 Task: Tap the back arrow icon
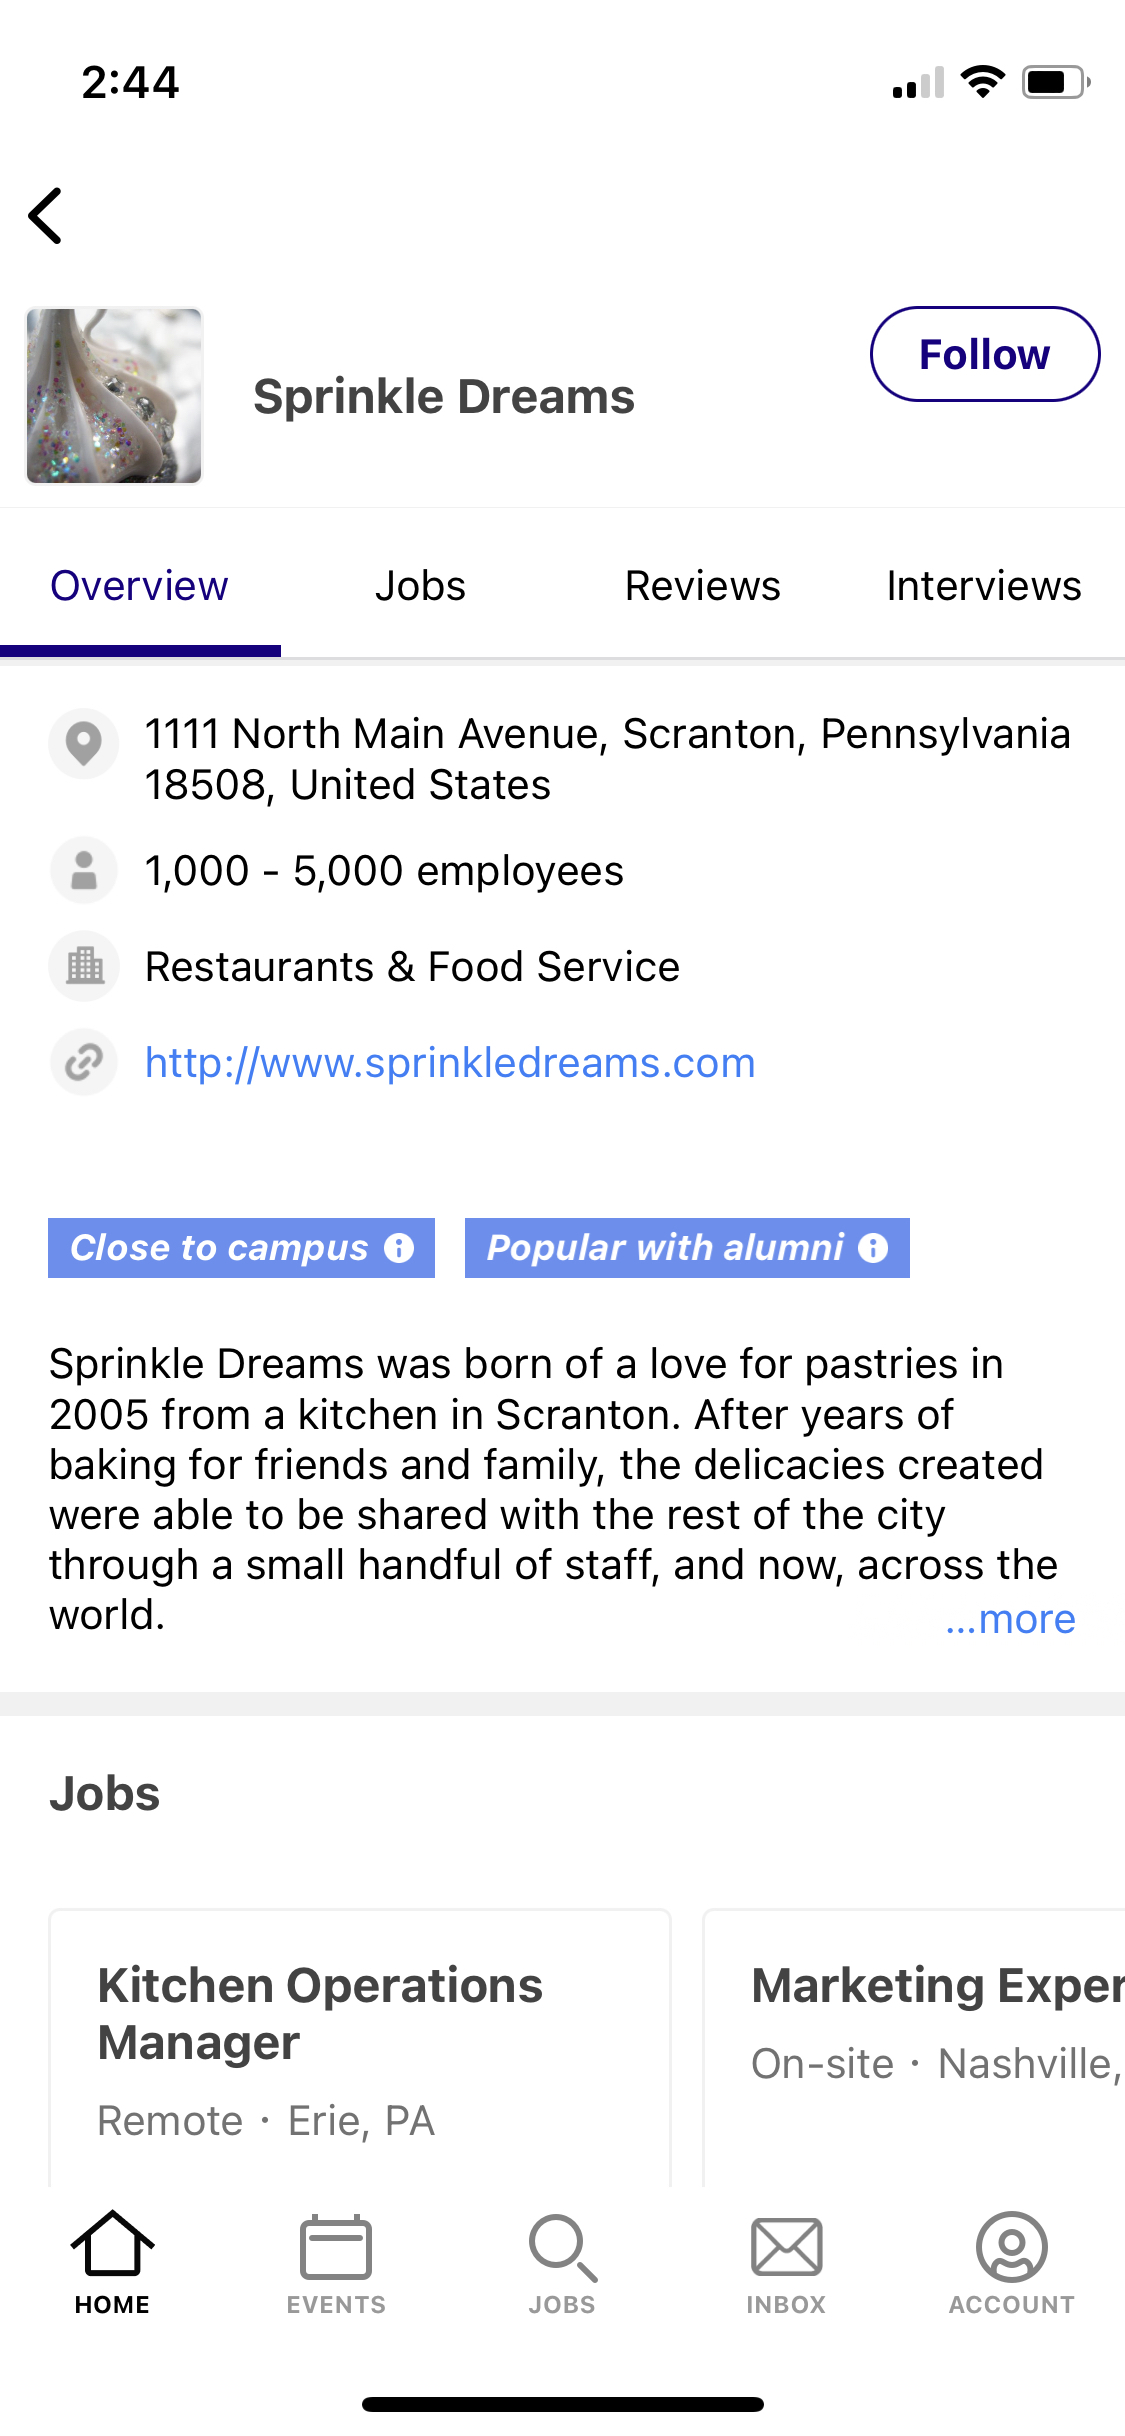click(x=46, y=216)
